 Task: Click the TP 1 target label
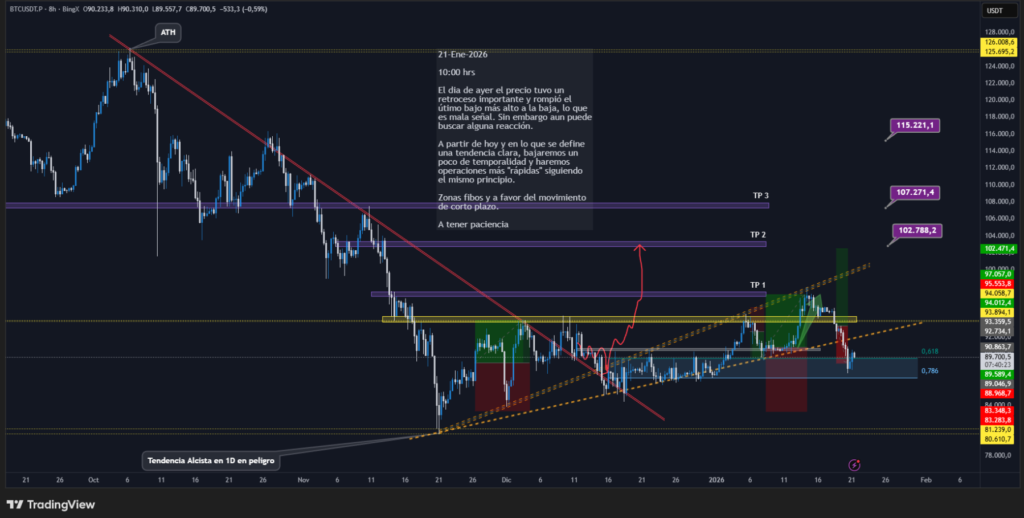coord(759,285)
